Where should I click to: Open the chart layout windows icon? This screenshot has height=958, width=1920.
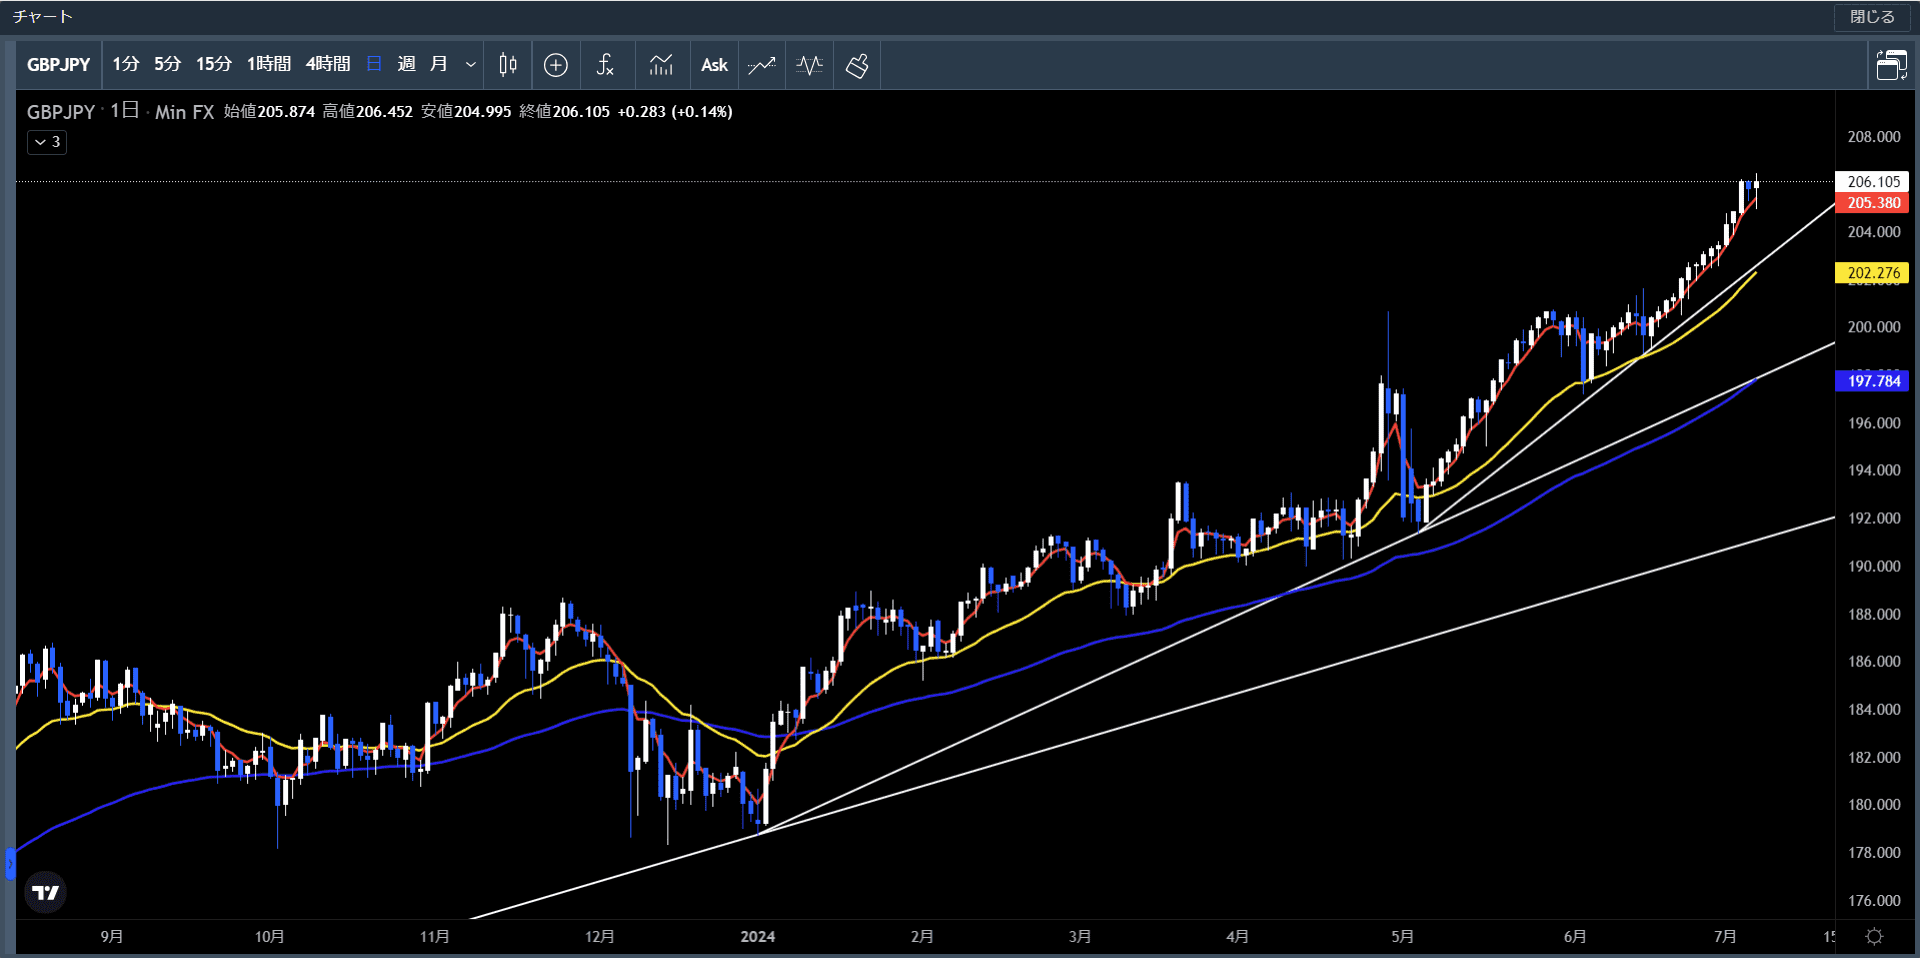[1891, 65]
